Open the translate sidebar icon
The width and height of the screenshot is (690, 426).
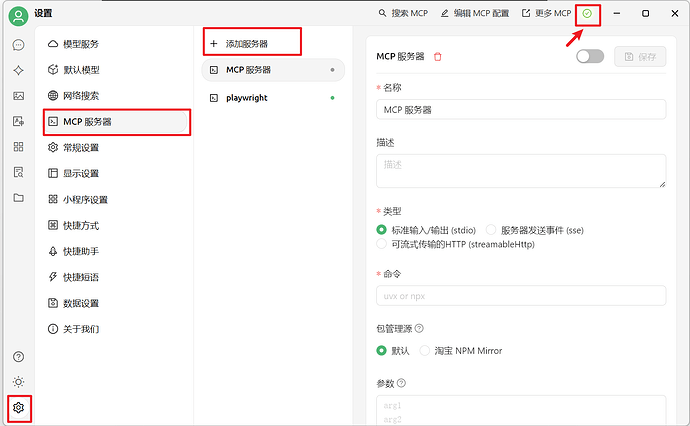click(x=18, y=121)
